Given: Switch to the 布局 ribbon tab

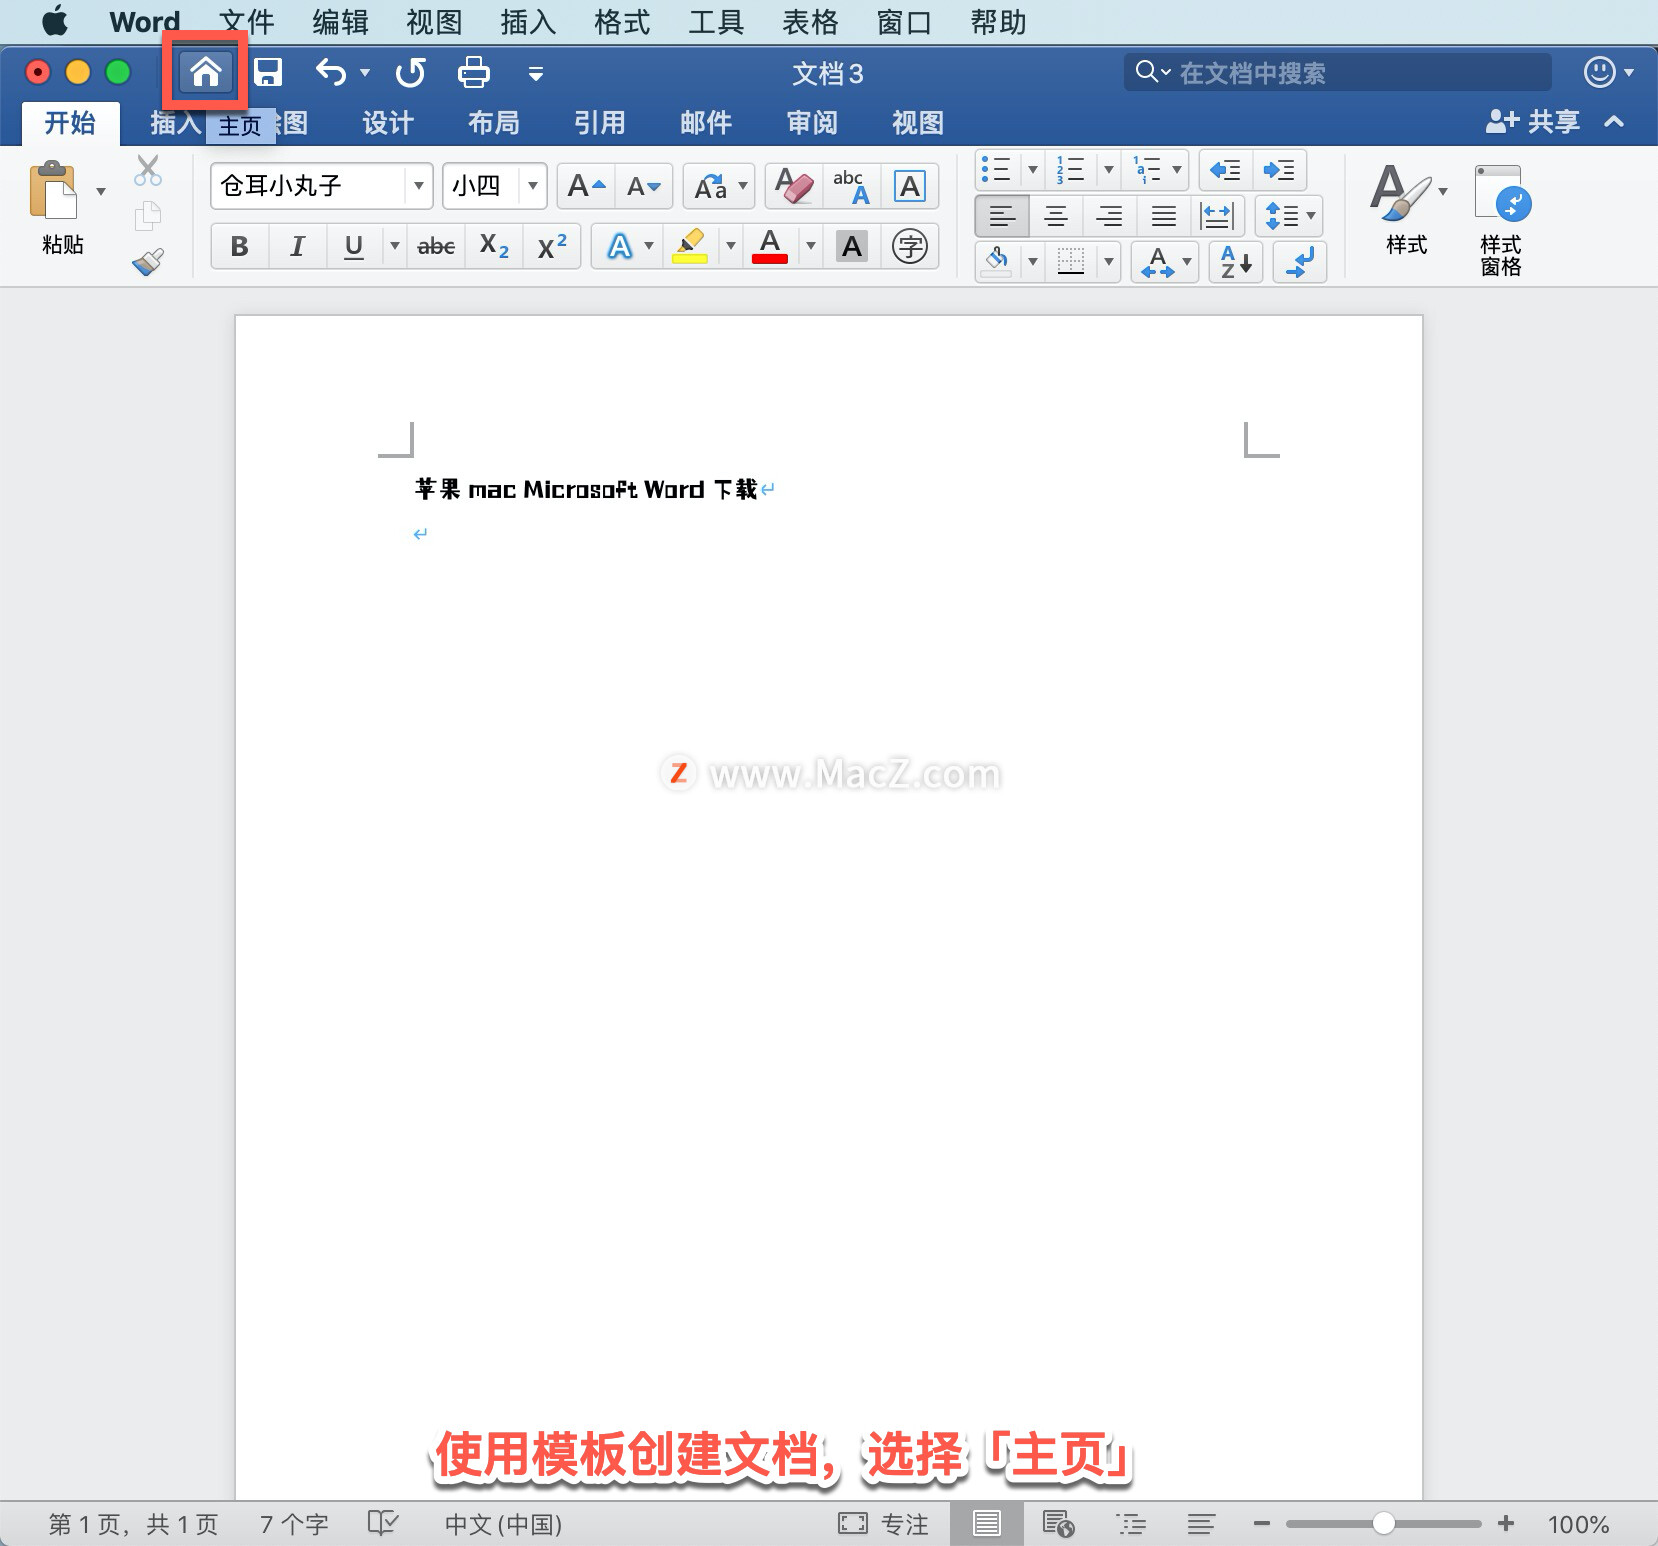Looking at the screenshot, I should 494,123.
